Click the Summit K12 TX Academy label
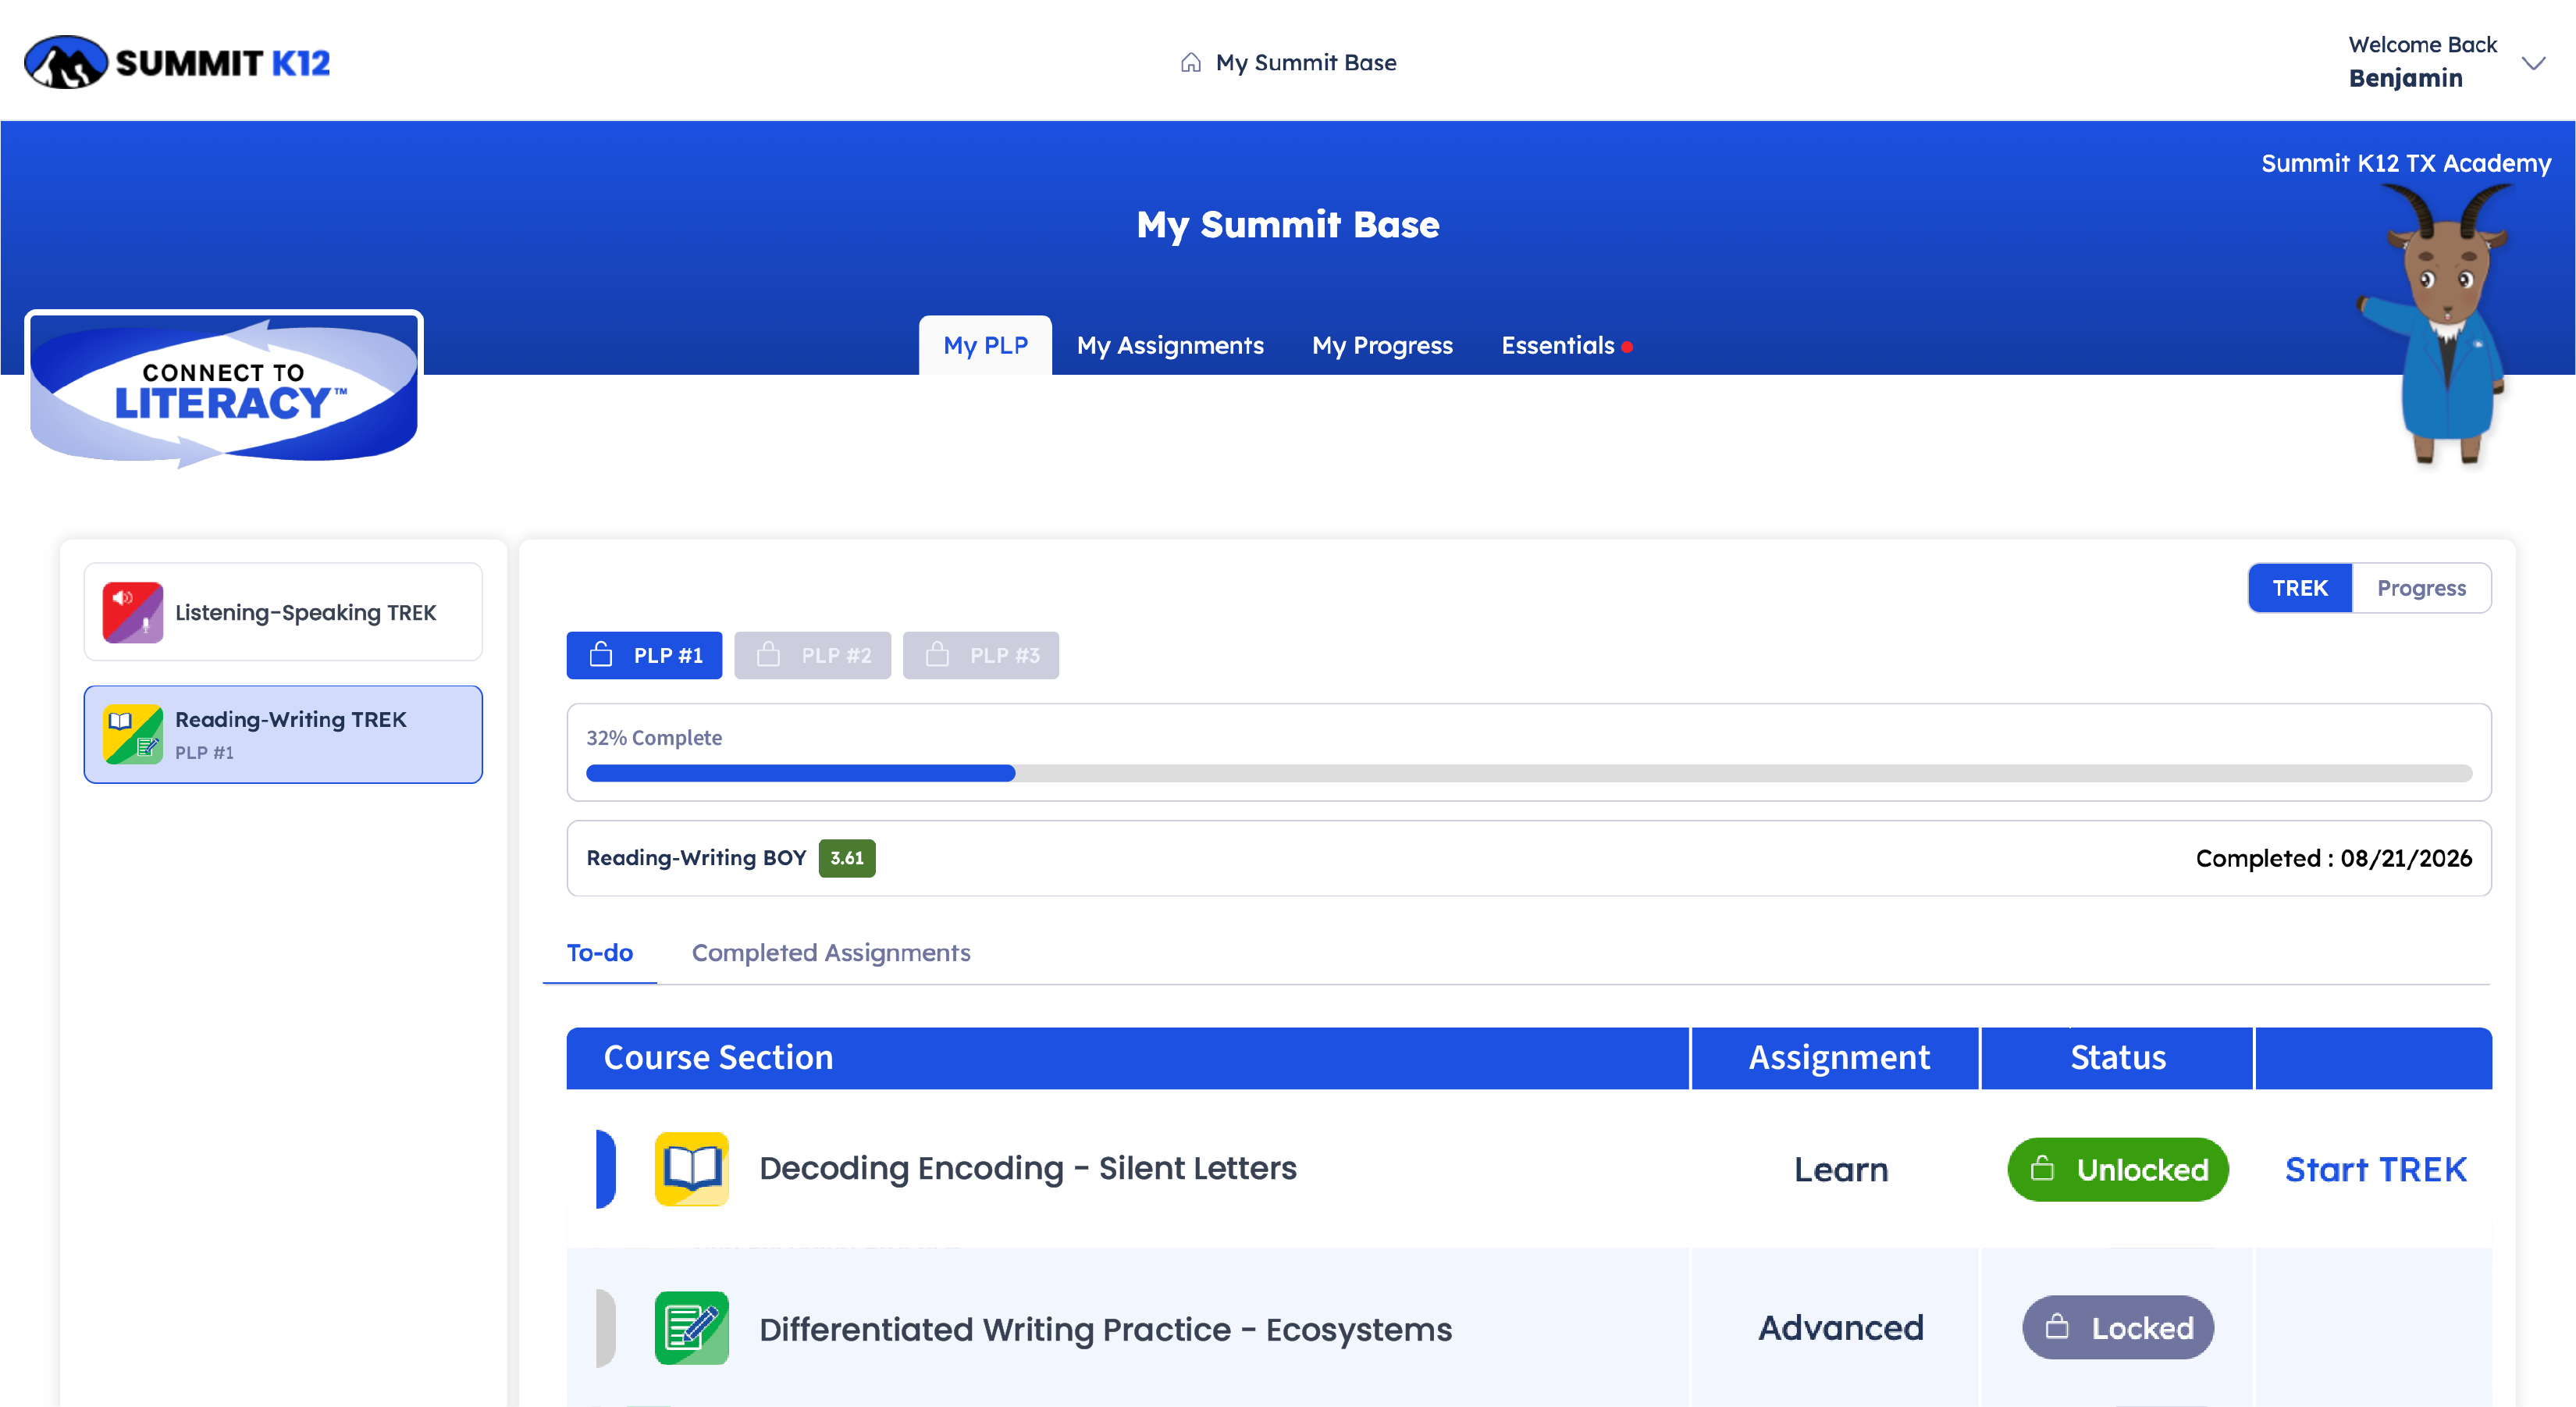2576x1407 pixels. pos(2406,163)
